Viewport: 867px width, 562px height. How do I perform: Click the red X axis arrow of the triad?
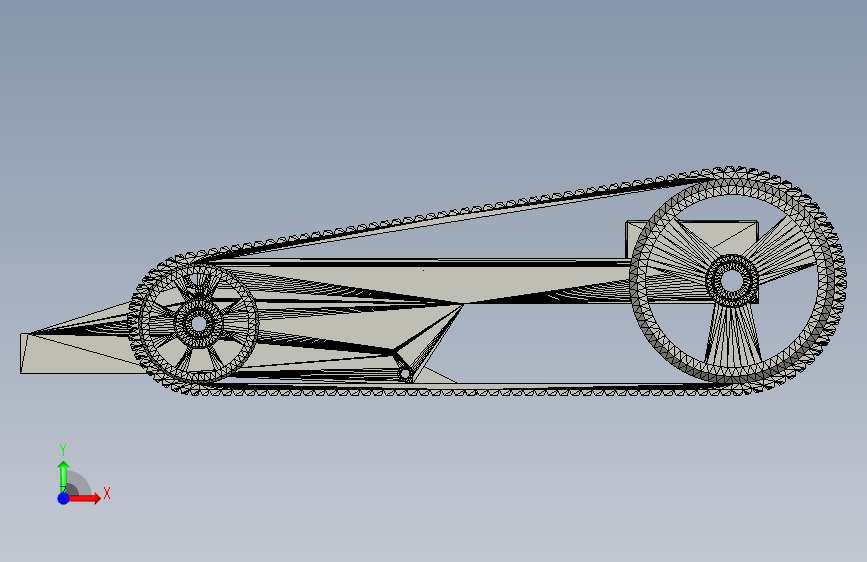pyautogui.click(x=84, y=498)
